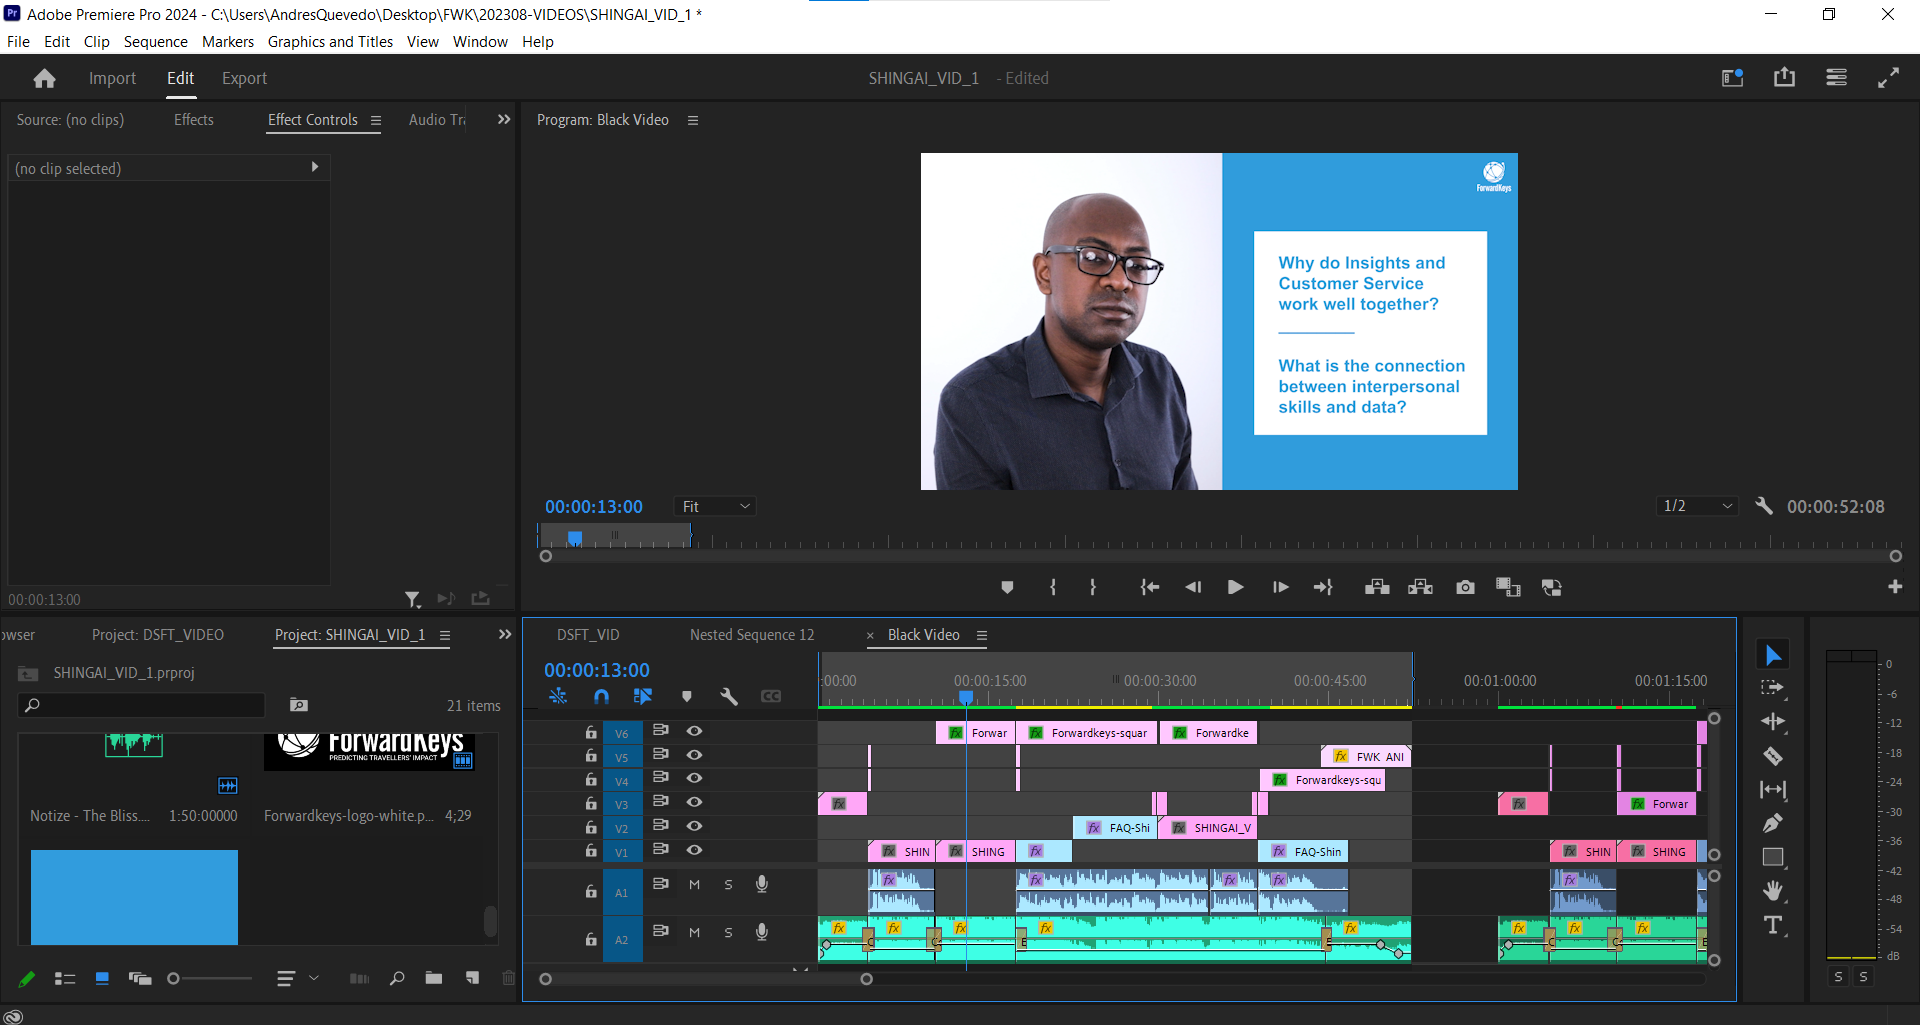Open playback resolution 1/2 dropdown
1920x1025 pixels.
tap(1696, 506)
